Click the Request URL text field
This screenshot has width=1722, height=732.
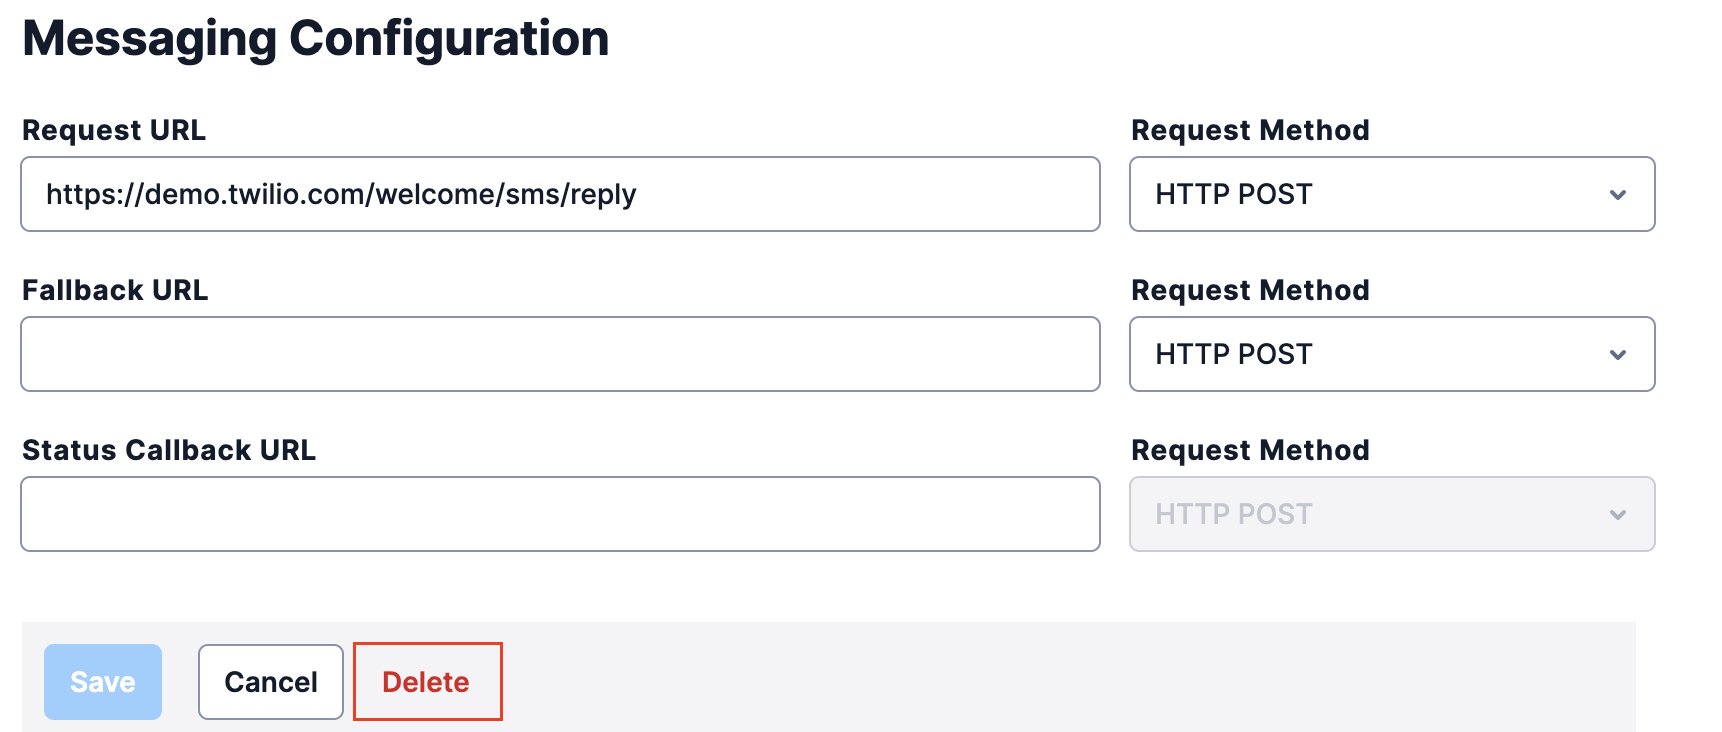click(x=560, y=194)
